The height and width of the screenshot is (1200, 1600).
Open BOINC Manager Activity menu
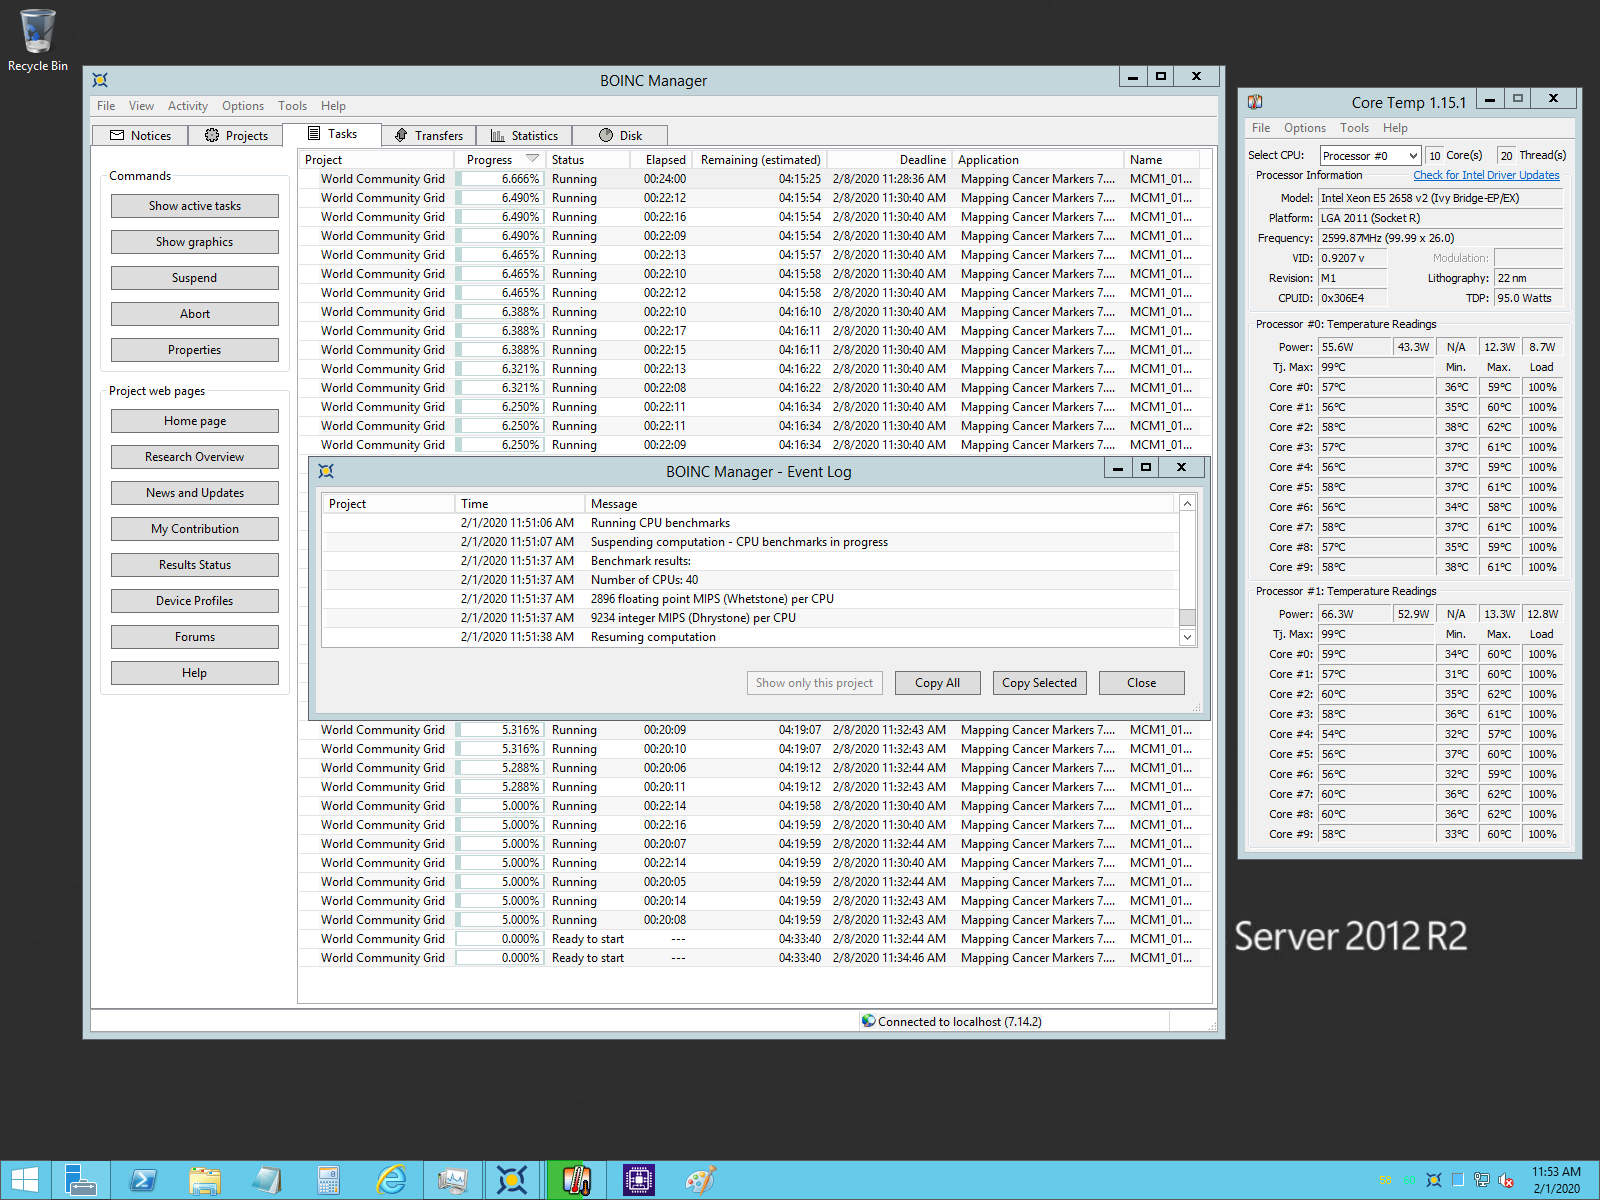[188, 106]
